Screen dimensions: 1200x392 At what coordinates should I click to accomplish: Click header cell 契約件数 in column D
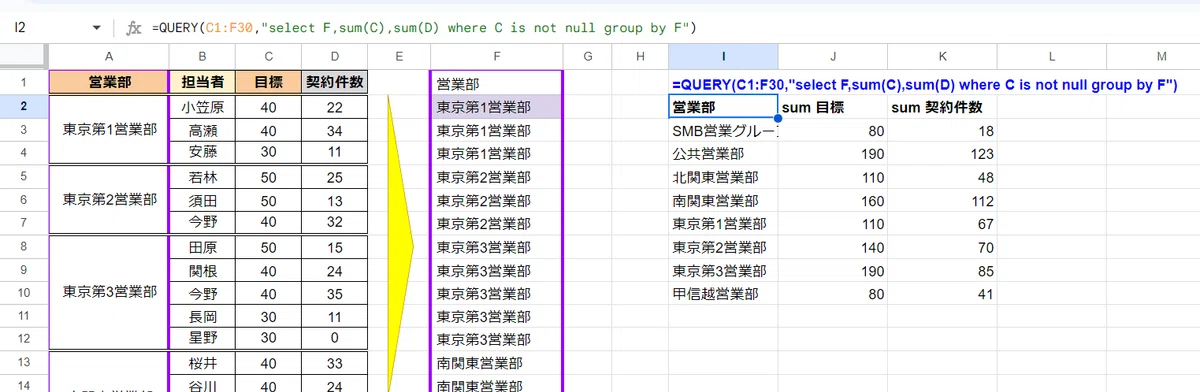[x=334, y=82]
